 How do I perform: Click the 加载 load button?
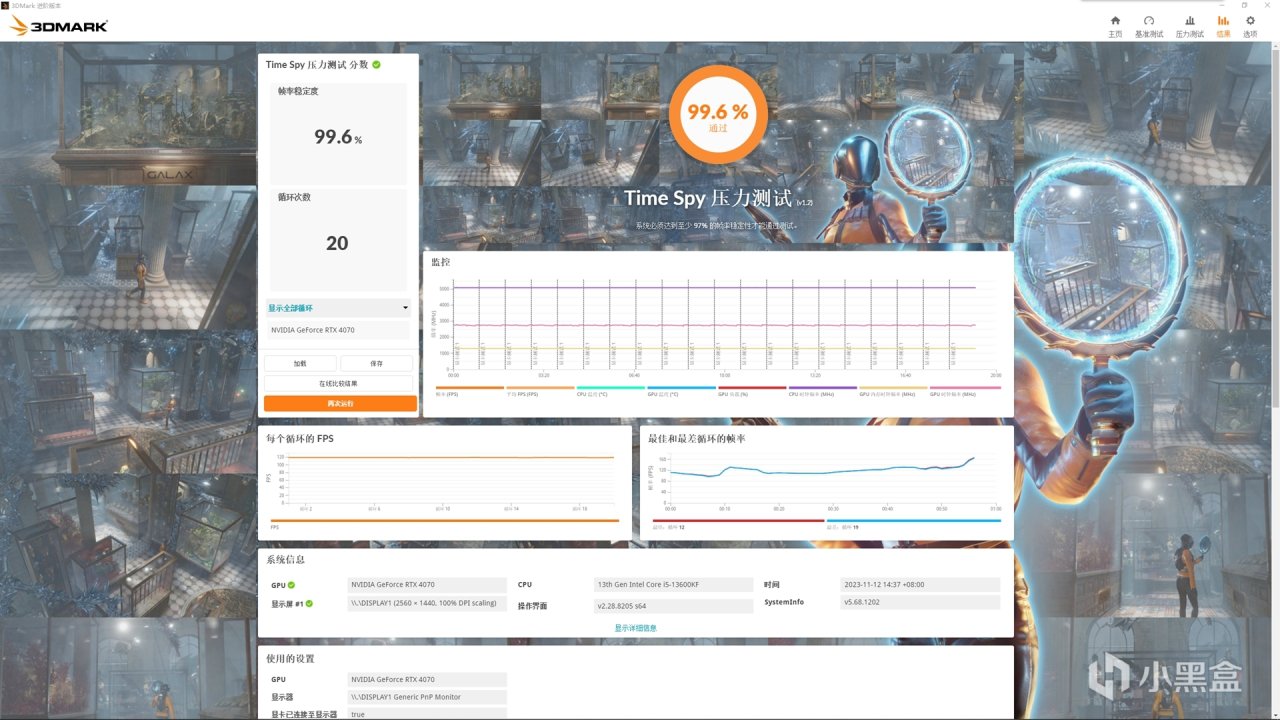300,364
